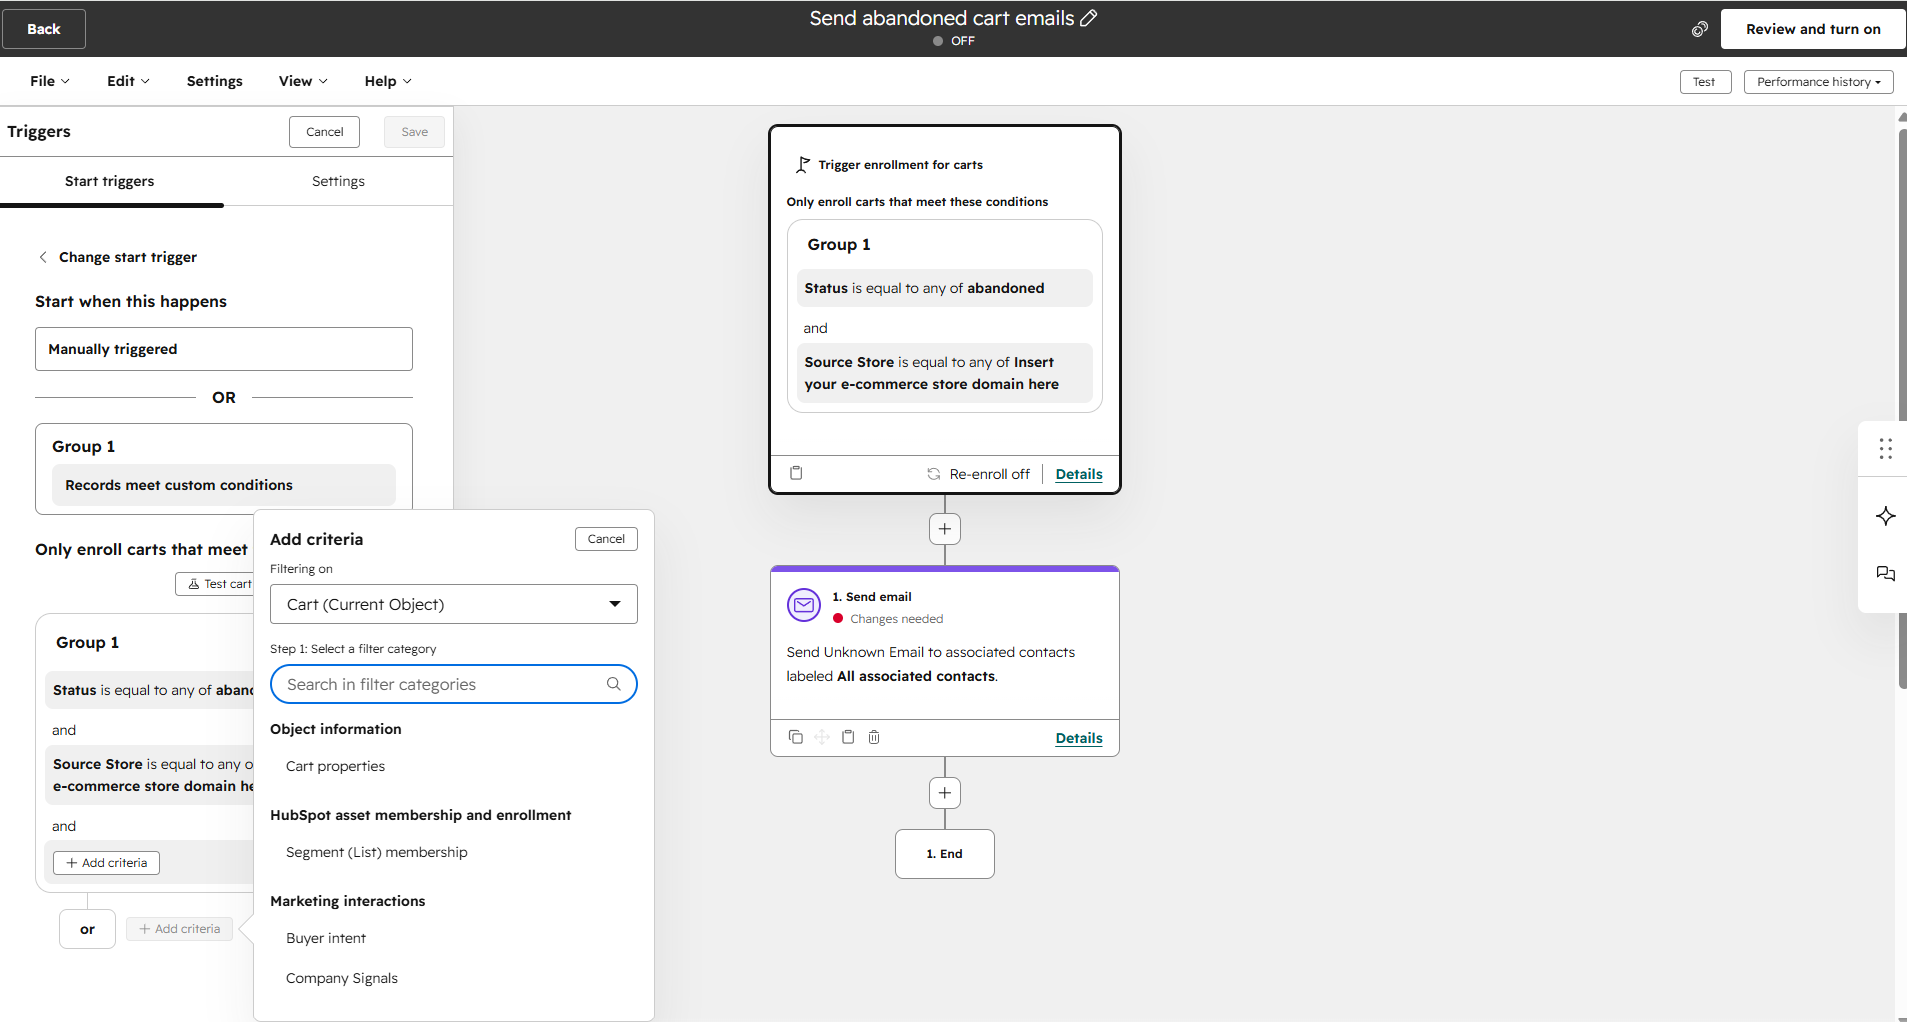Click the trigger flag icon on the enrollment card

tap(802, 165)
